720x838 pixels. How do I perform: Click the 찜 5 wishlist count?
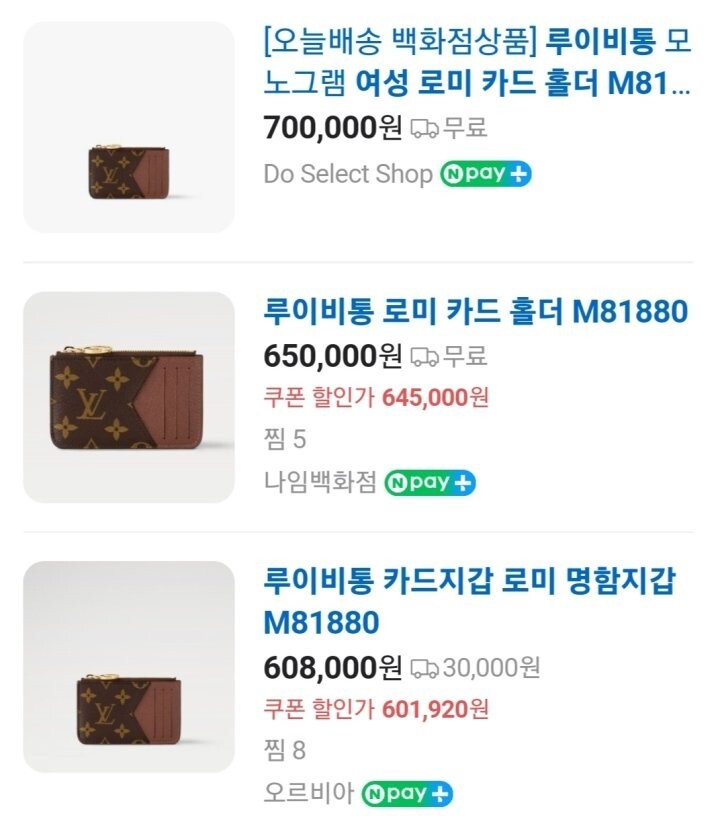coord(285,439)
